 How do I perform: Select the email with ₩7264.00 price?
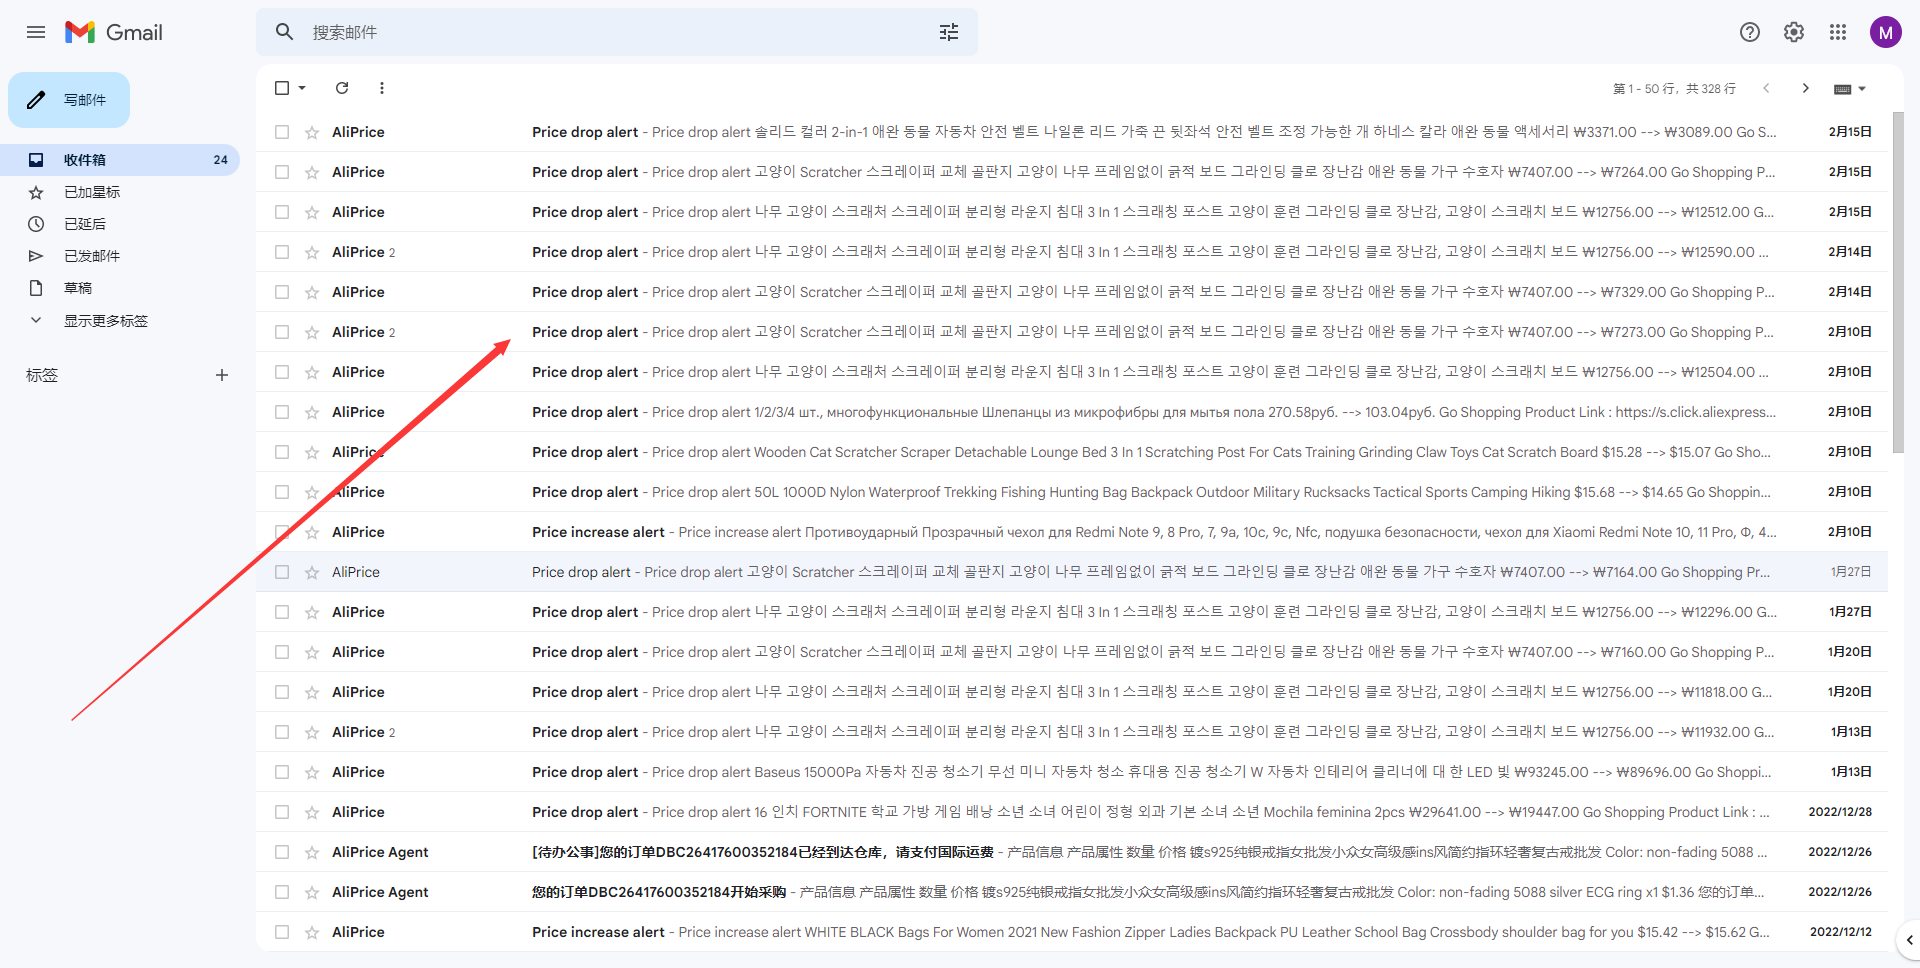click(x=282, y=172)
